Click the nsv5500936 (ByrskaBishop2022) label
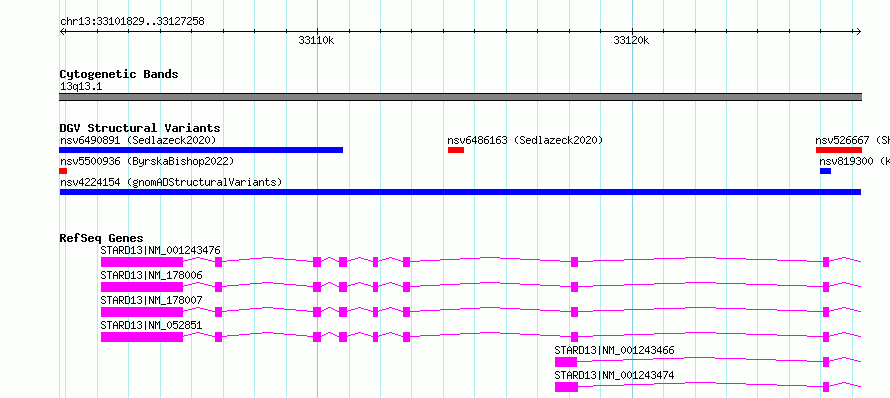Viewport: 890px width, 398px height. pos(147,162)
